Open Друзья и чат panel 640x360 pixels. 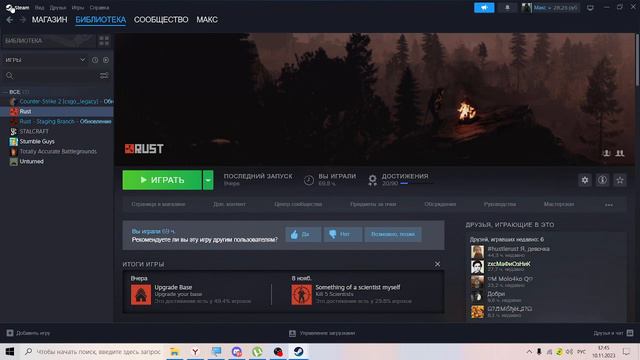tap(613, 333)
